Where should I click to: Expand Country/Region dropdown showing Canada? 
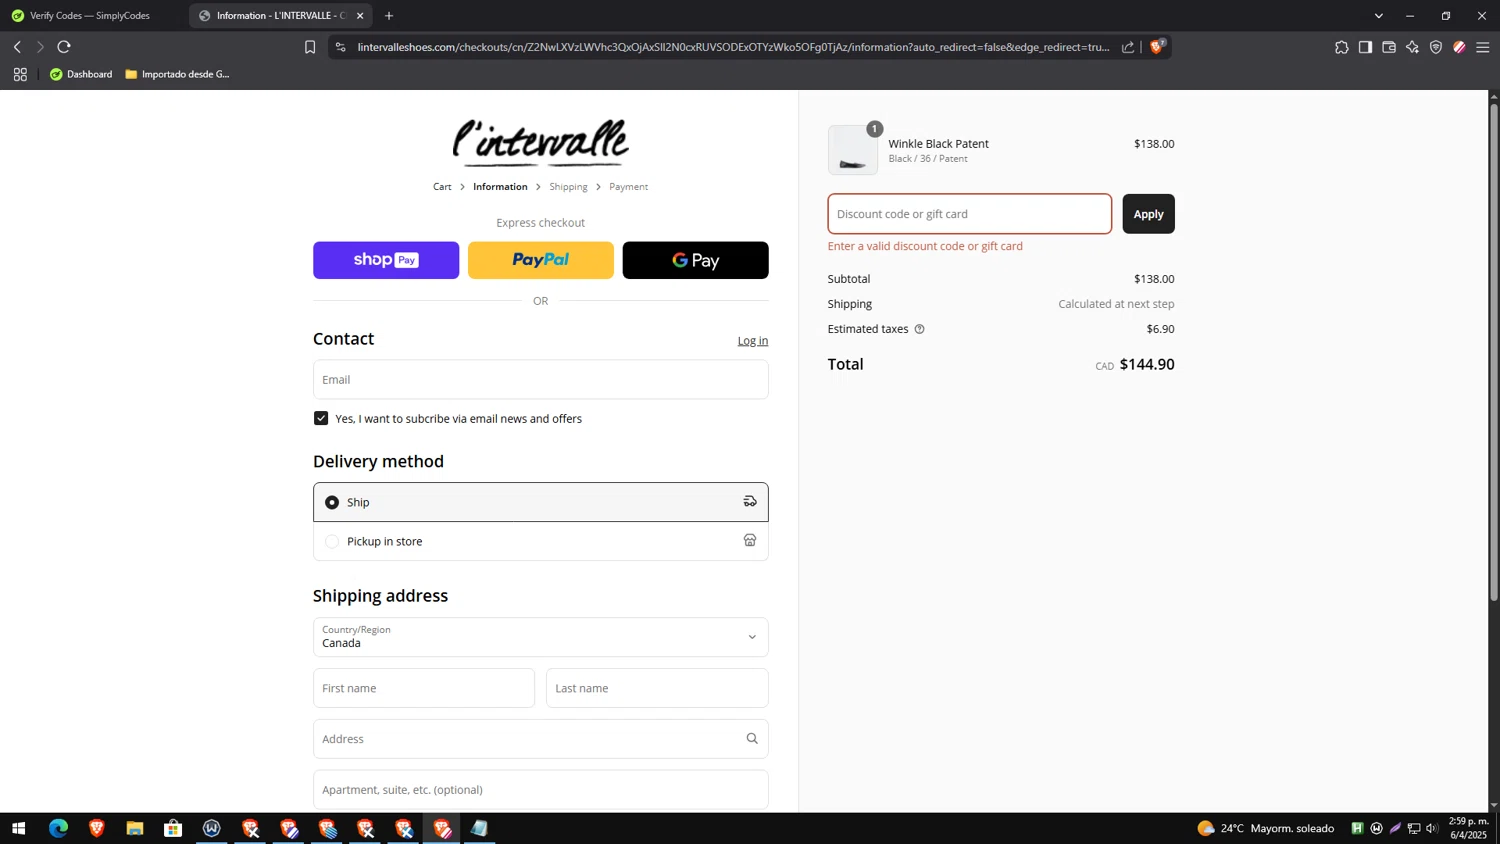click(x=541, y=637)
